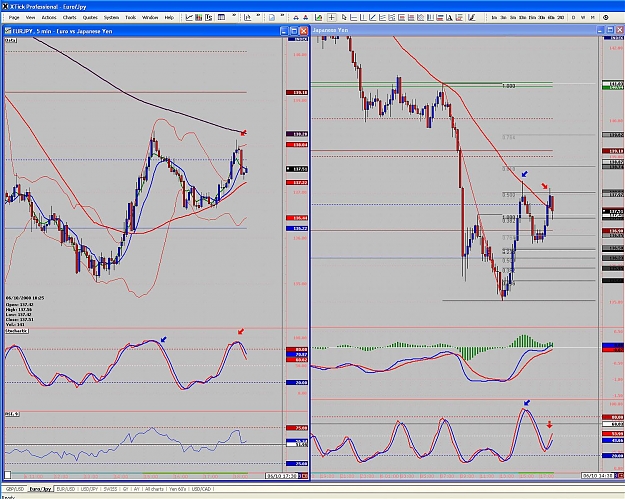The height and width of the screenshot is (499, 625).
Task: Open the Charts menu
Action: 69,18
